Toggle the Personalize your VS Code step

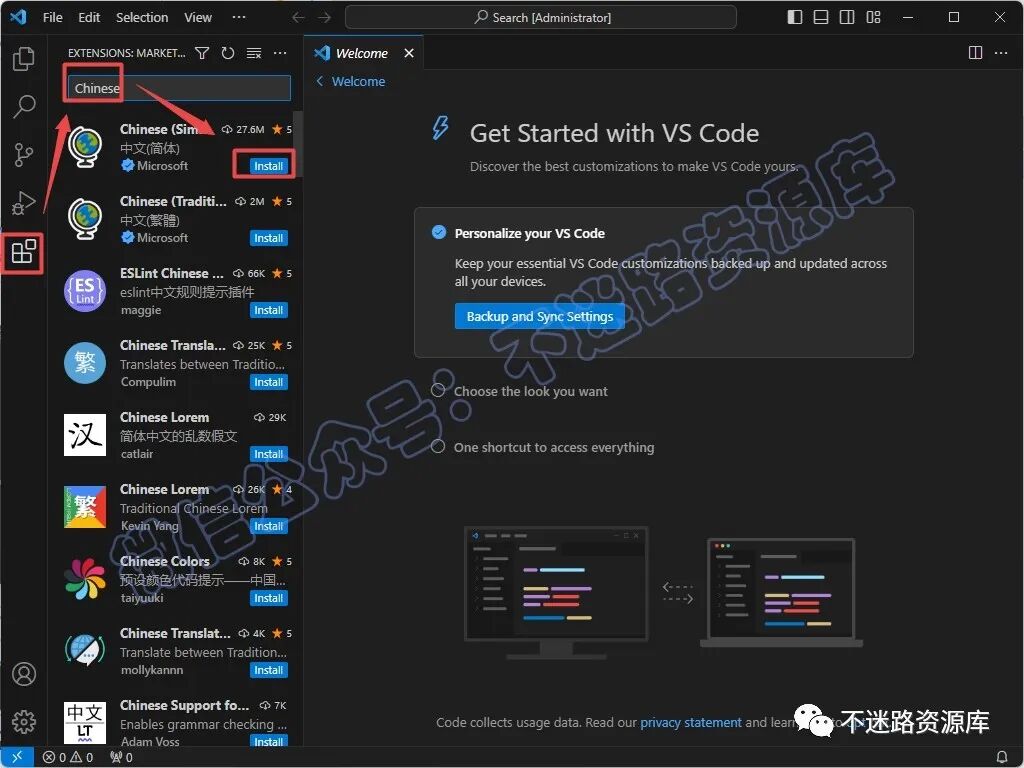pyautogui.click(x=439, y=232)
